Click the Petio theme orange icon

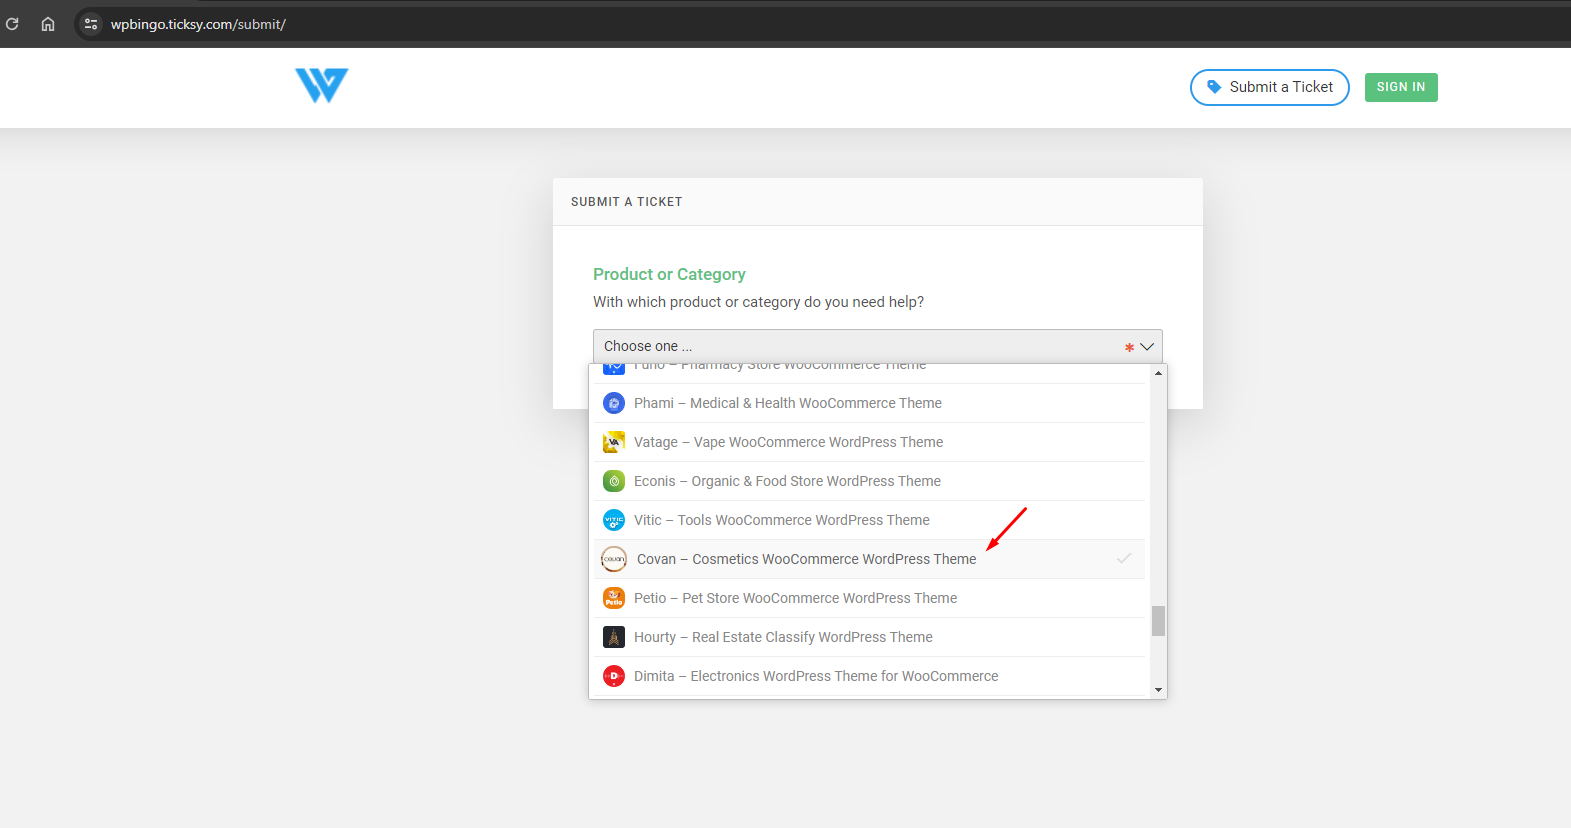point(614,598)
